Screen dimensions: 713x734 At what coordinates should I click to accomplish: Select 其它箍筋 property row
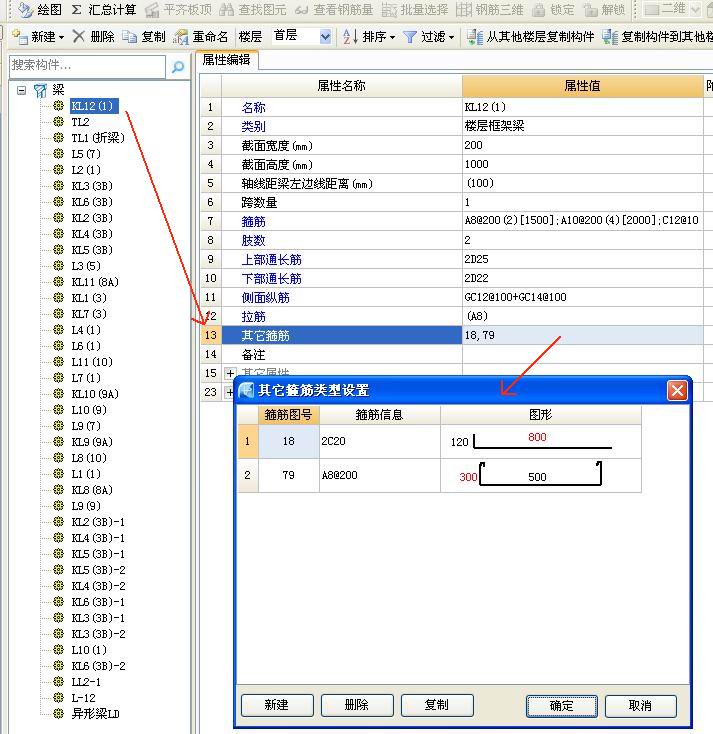(x=341, y=335)
